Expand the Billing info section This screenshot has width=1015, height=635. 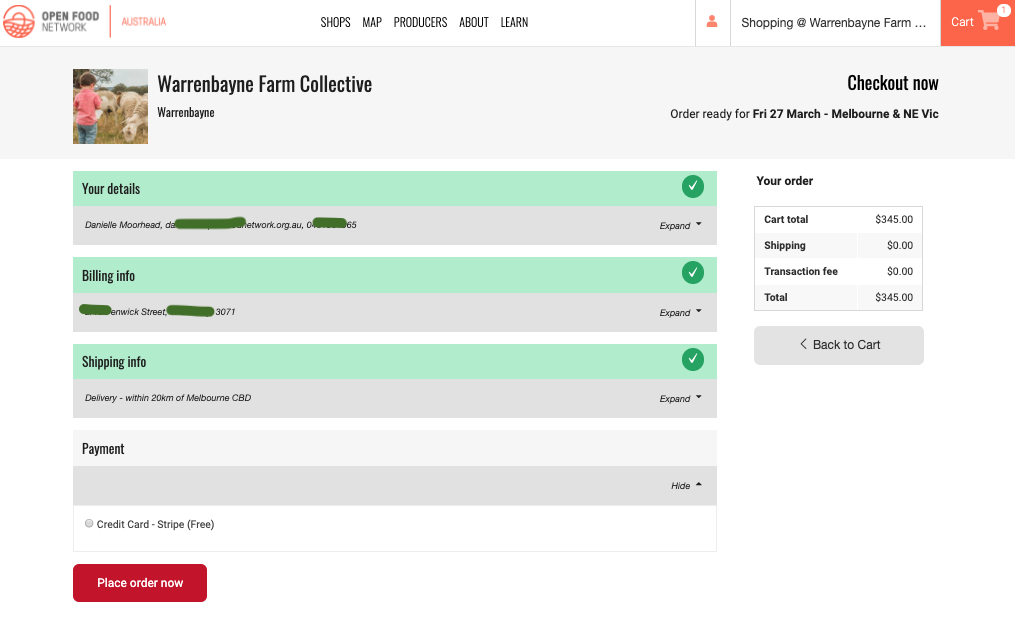[x=680, y=312]
